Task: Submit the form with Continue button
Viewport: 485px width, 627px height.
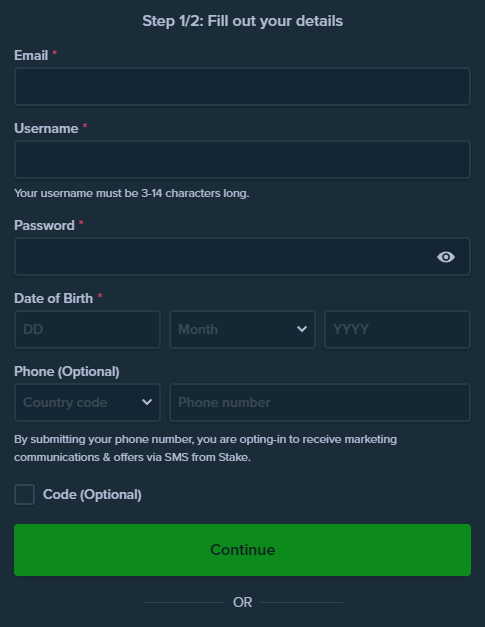Action: pyautogui.click(x=242, y=550)
